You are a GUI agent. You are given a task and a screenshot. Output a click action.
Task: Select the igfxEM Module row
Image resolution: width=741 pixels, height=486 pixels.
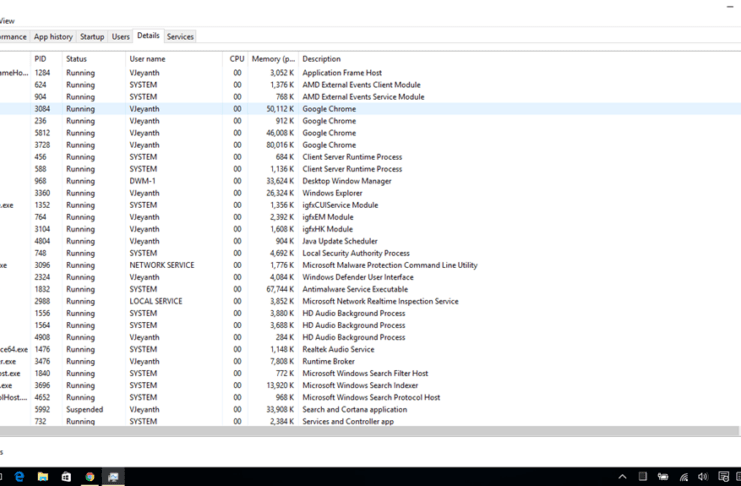point(370,217)
